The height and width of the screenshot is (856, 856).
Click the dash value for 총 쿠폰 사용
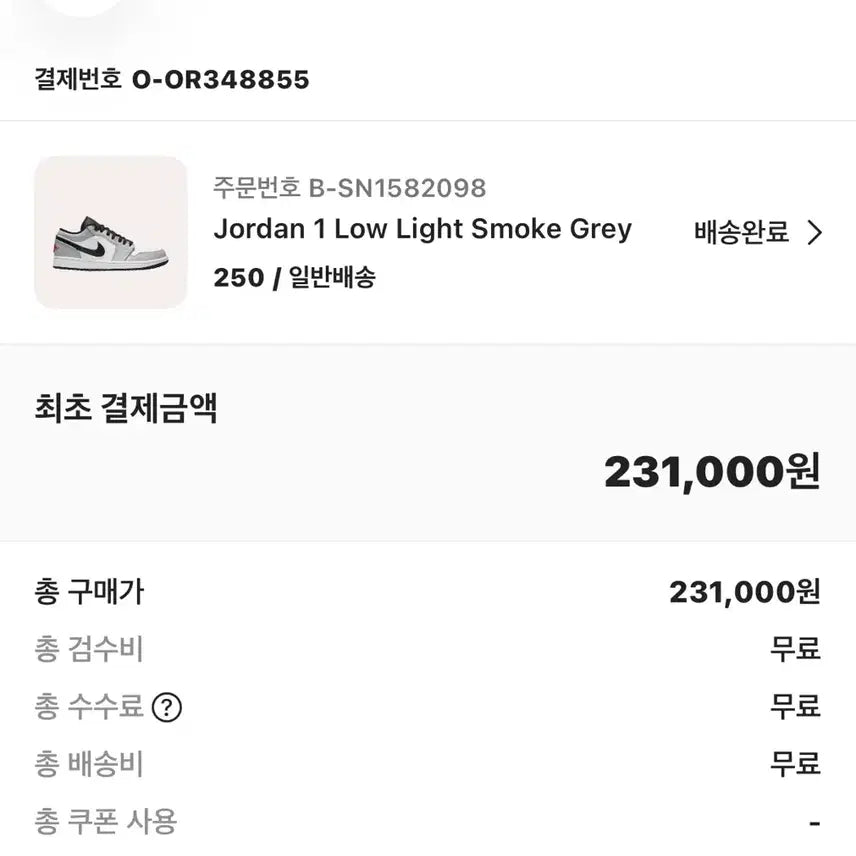click(x=814, y=824)
